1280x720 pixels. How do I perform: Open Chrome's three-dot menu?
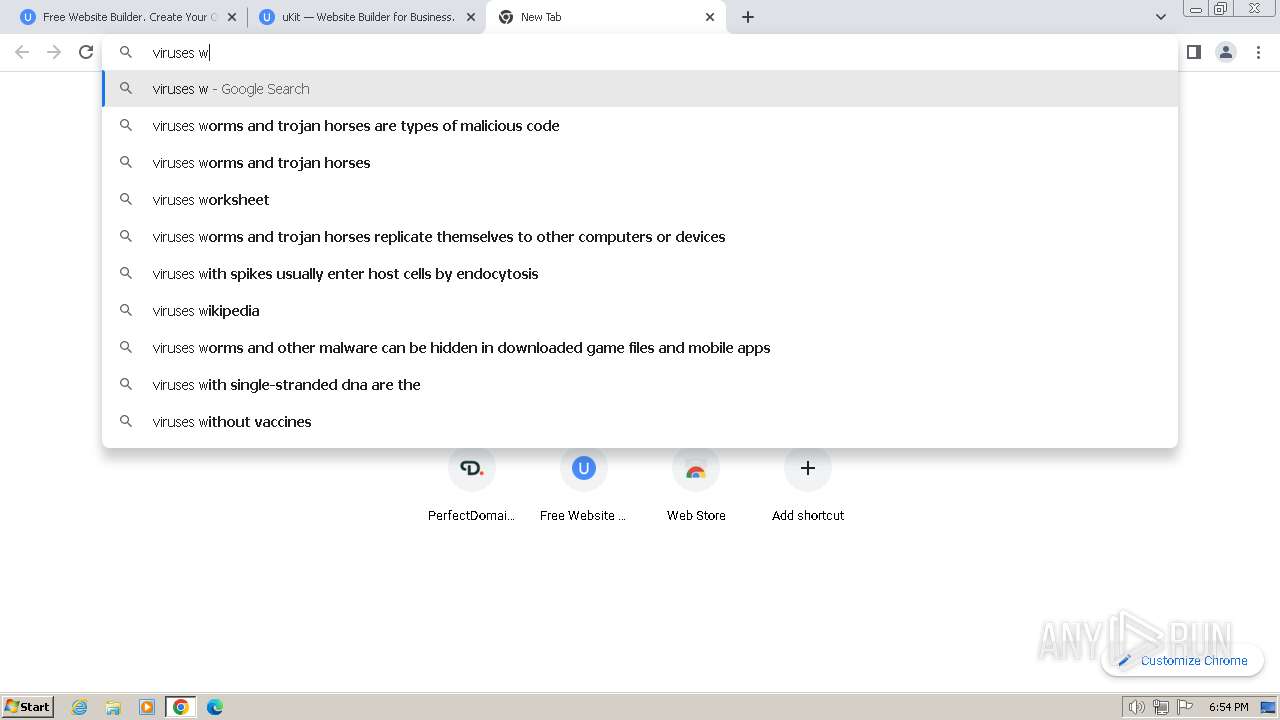[1258, 52]
